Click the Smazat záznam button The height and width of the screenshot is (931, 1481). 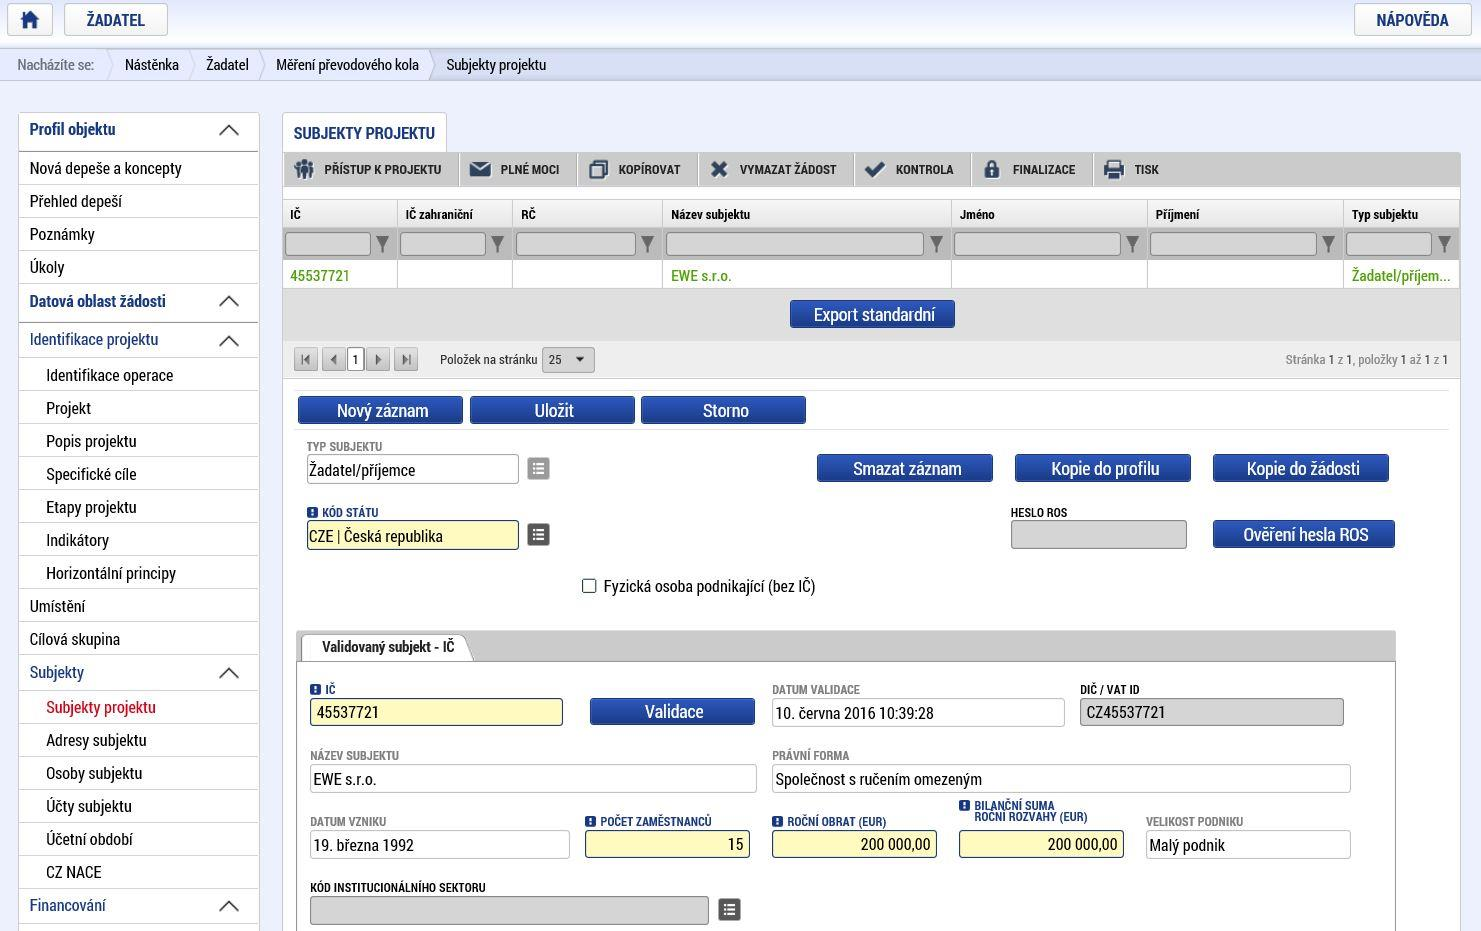point(905,468)
